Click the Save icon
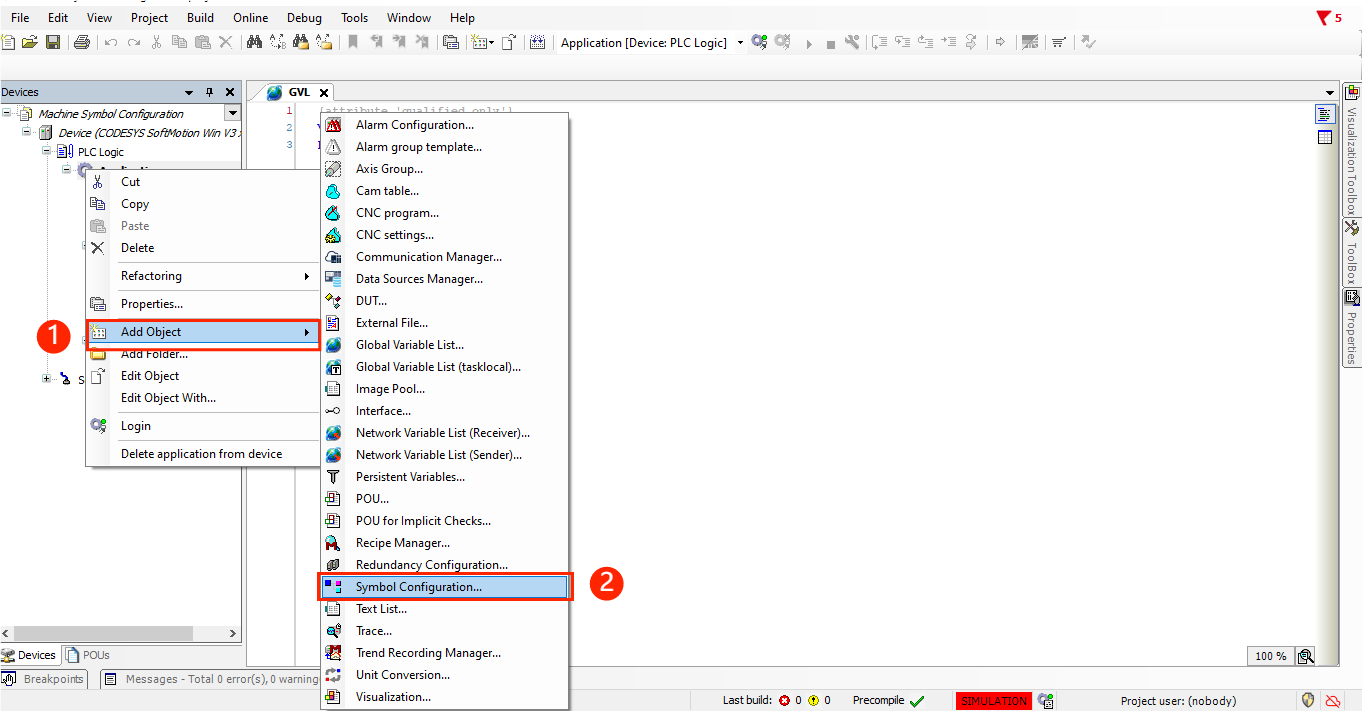Image resolution: width=1362 pixels, height=711 pixels. [x=53, y=42]
